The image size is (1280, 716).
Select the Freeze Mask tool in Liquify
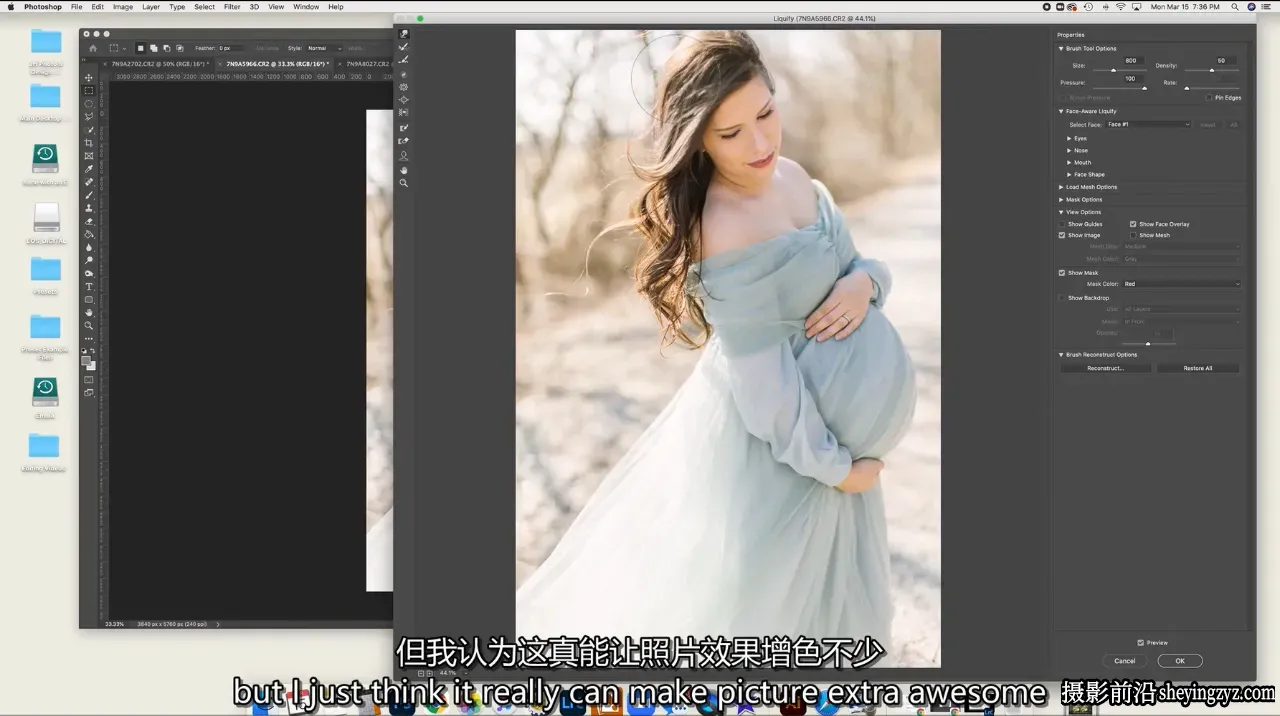coord(404,128)
